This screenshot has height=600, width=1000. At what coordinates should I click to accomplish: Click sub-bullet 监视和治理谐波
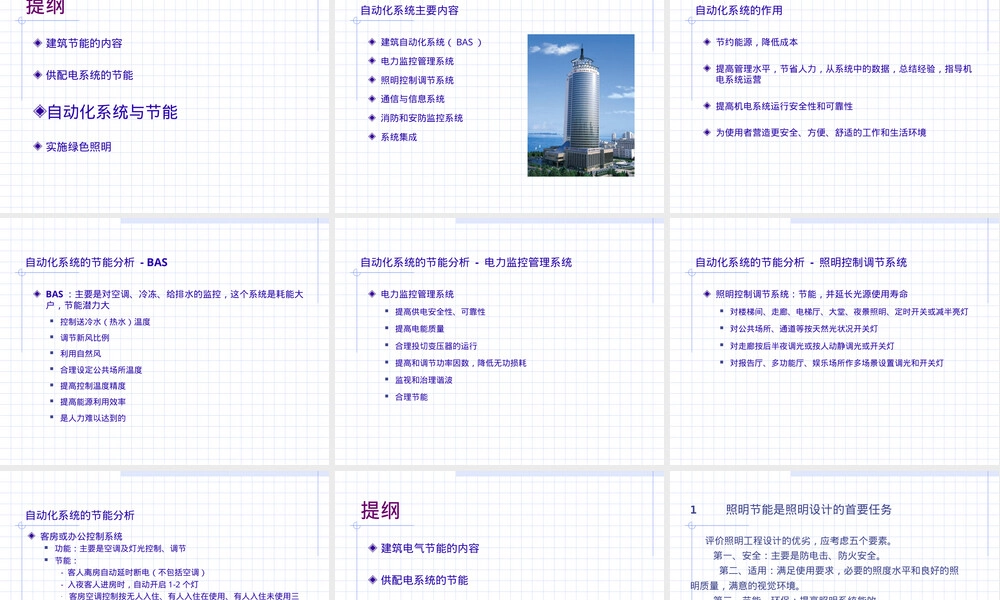click(423, 380)
